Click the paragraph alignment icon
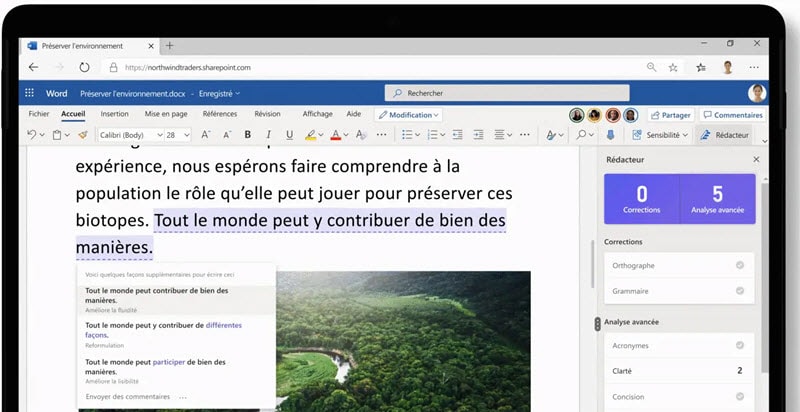The height and width of the screenshot is (412, 800). pos(499,135)
